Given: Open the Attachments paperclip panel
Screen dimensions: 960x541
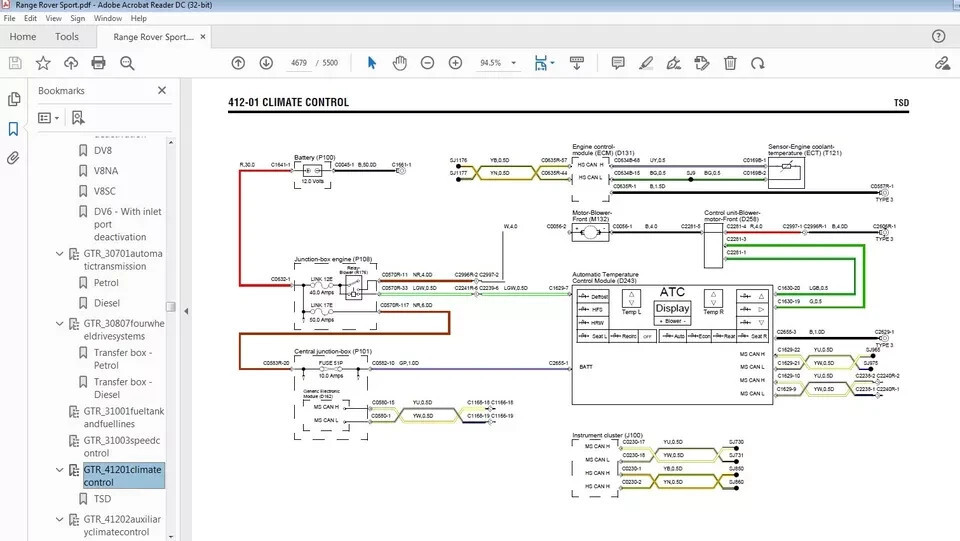Looking at the screenshot, I should pos(14,158).
